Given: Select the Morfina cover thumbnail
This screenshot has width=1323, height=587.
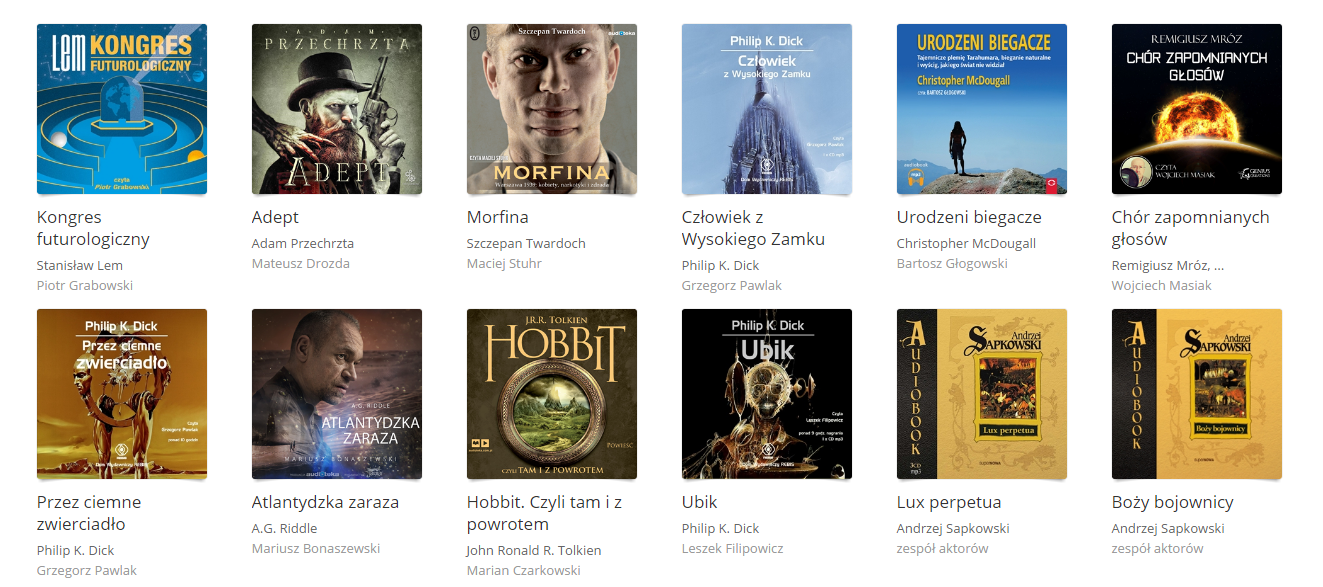Looking at the screenshot, I should (x=552, y=109).
